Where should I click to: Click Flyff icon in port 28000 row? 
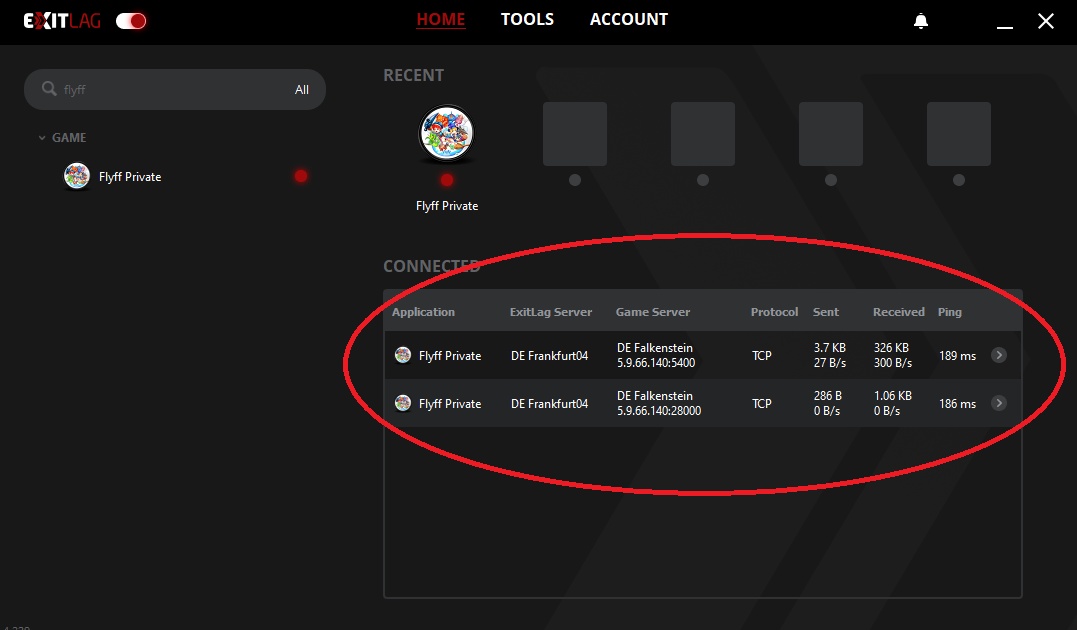(x=403, y=403)
